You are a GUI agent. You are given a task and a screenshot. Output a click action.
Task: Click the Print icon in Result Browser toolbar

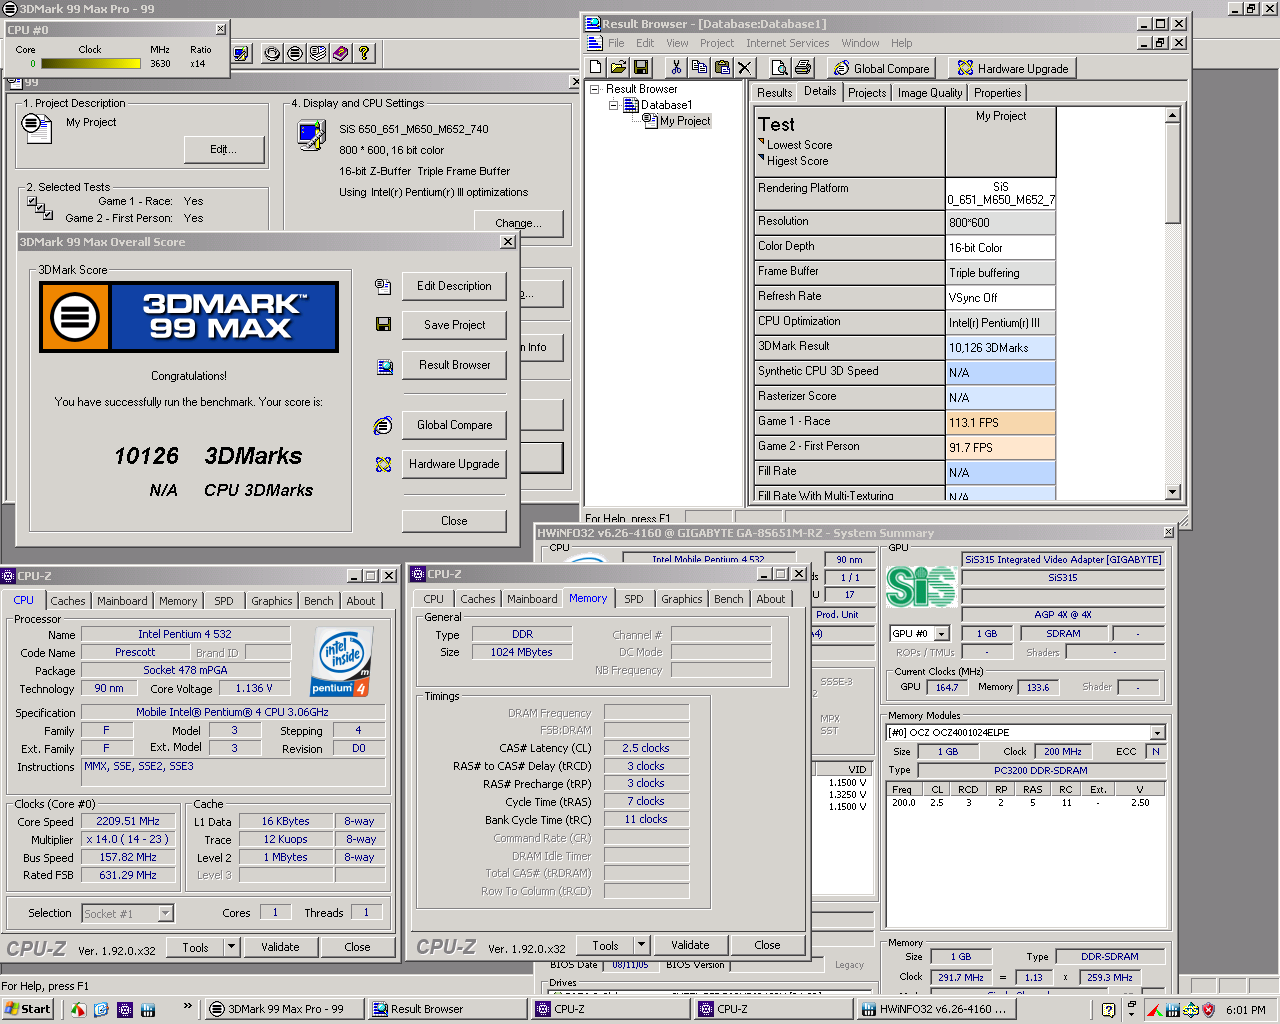(803, 68)
